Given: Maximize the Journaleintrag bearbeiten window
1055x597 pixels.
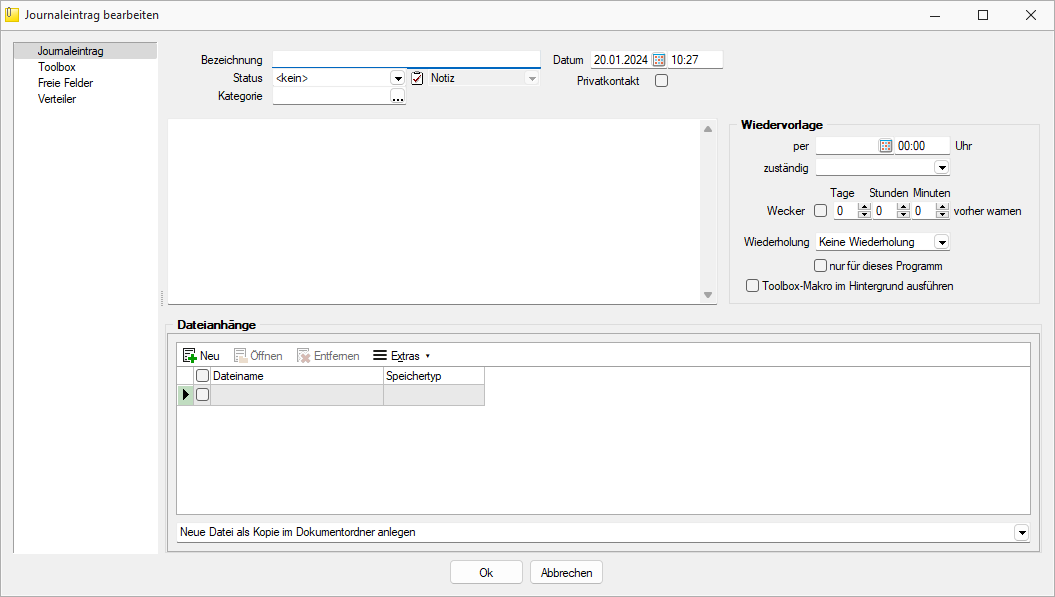Looking at the screenshot, I should pyautogui.click(x=983, y=15).
